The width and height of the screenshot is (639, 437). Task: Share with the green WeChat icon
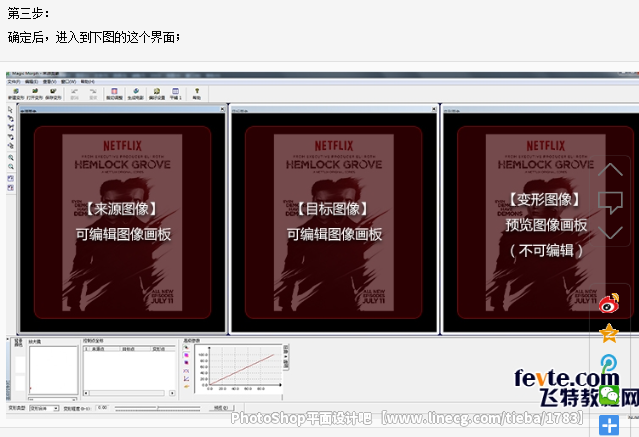tap(609, 394)
